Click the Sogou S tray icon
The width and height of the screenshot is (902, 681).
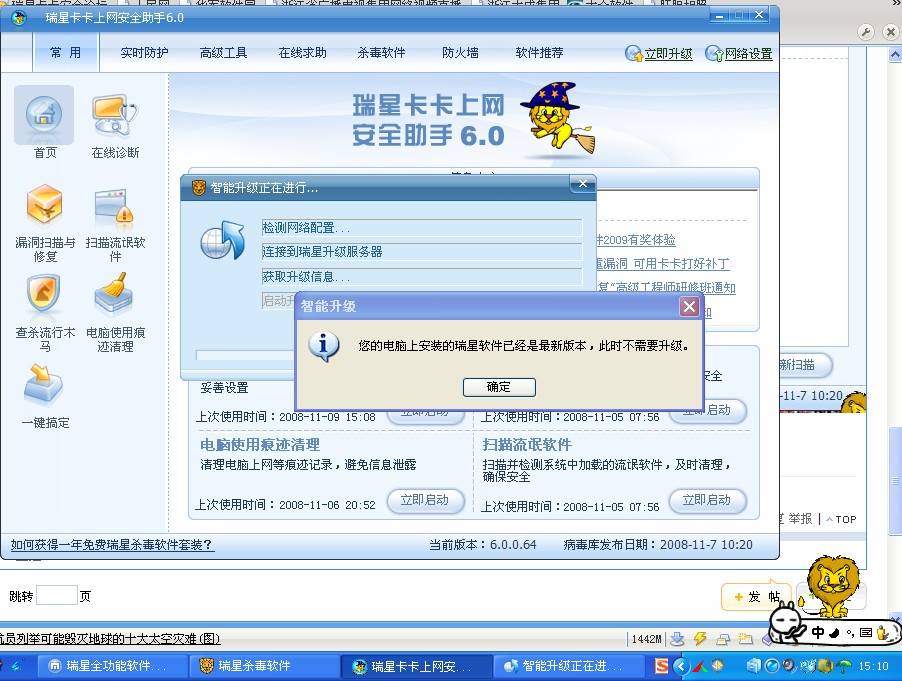662,666
